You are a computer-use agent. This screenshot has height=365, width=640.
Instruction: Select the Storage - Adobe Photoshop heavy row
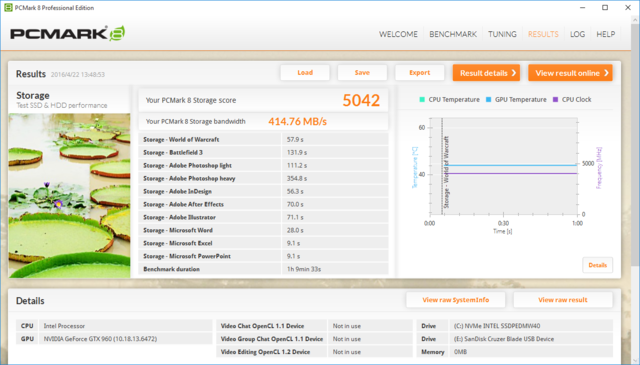(x=263, y=178)
